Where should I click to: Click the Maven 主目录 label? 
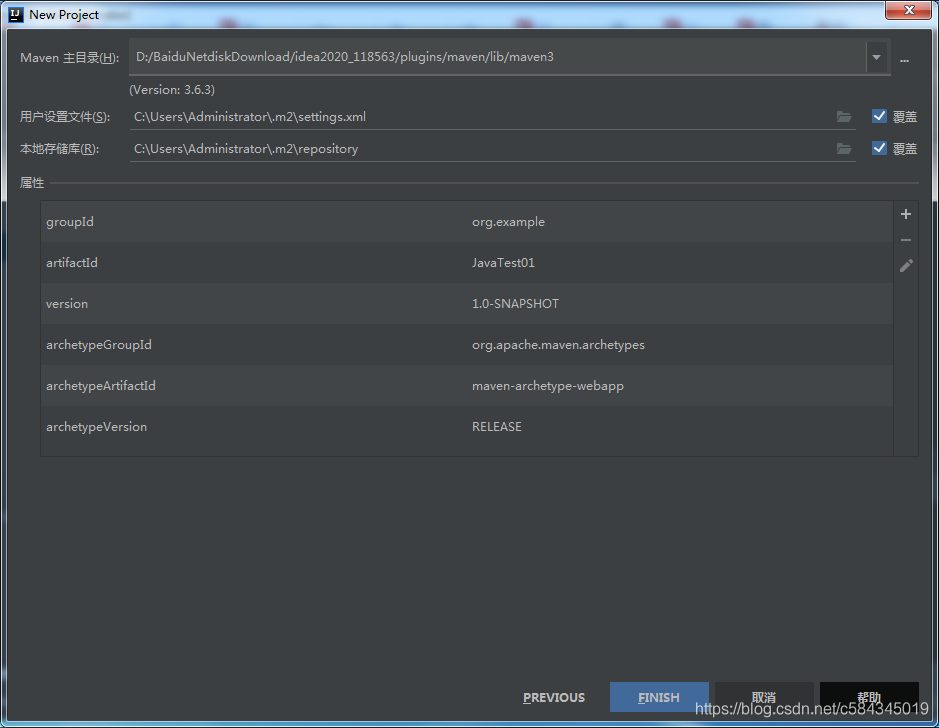coord(69,58)
